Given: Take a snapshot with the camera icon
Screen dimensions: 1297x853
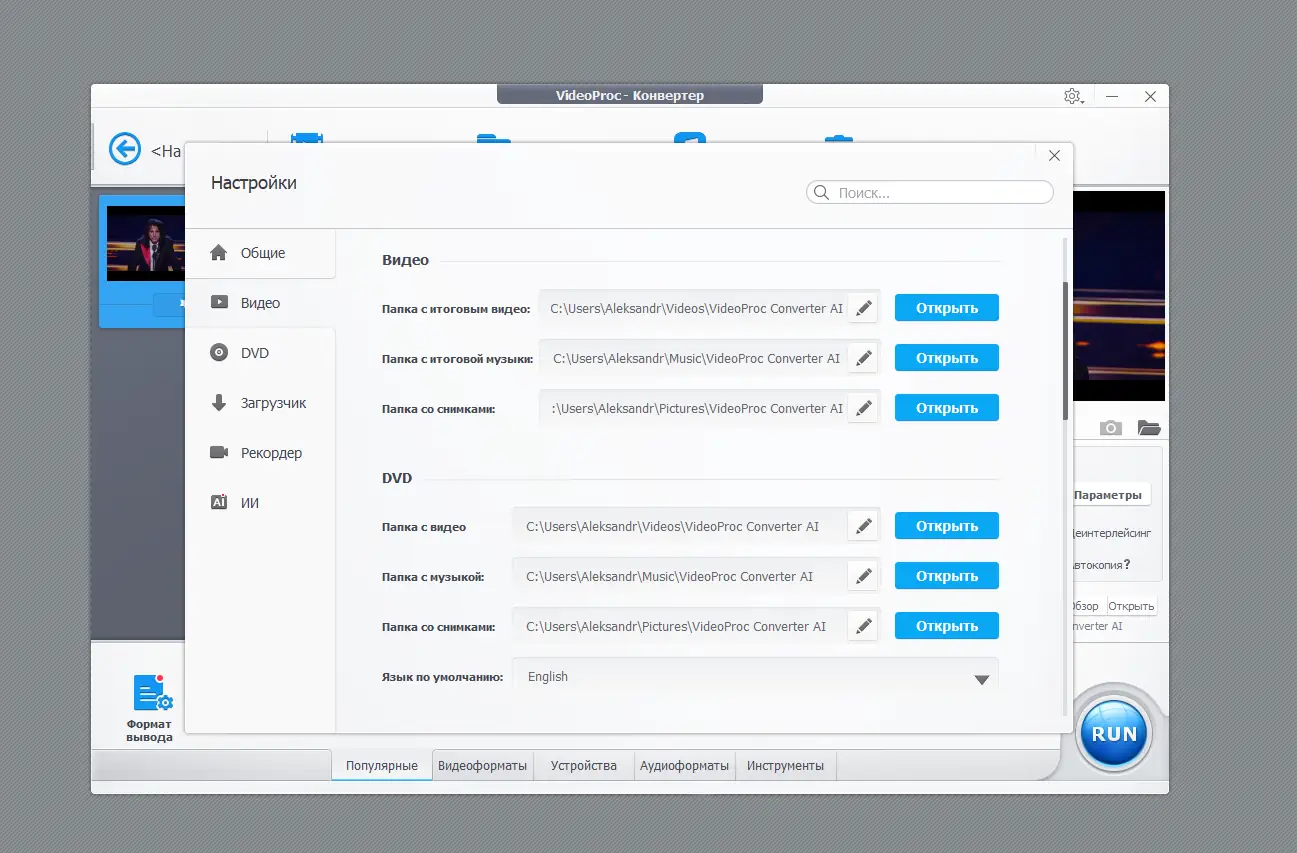Looking at the screenshot, I should click(1110, 428).
